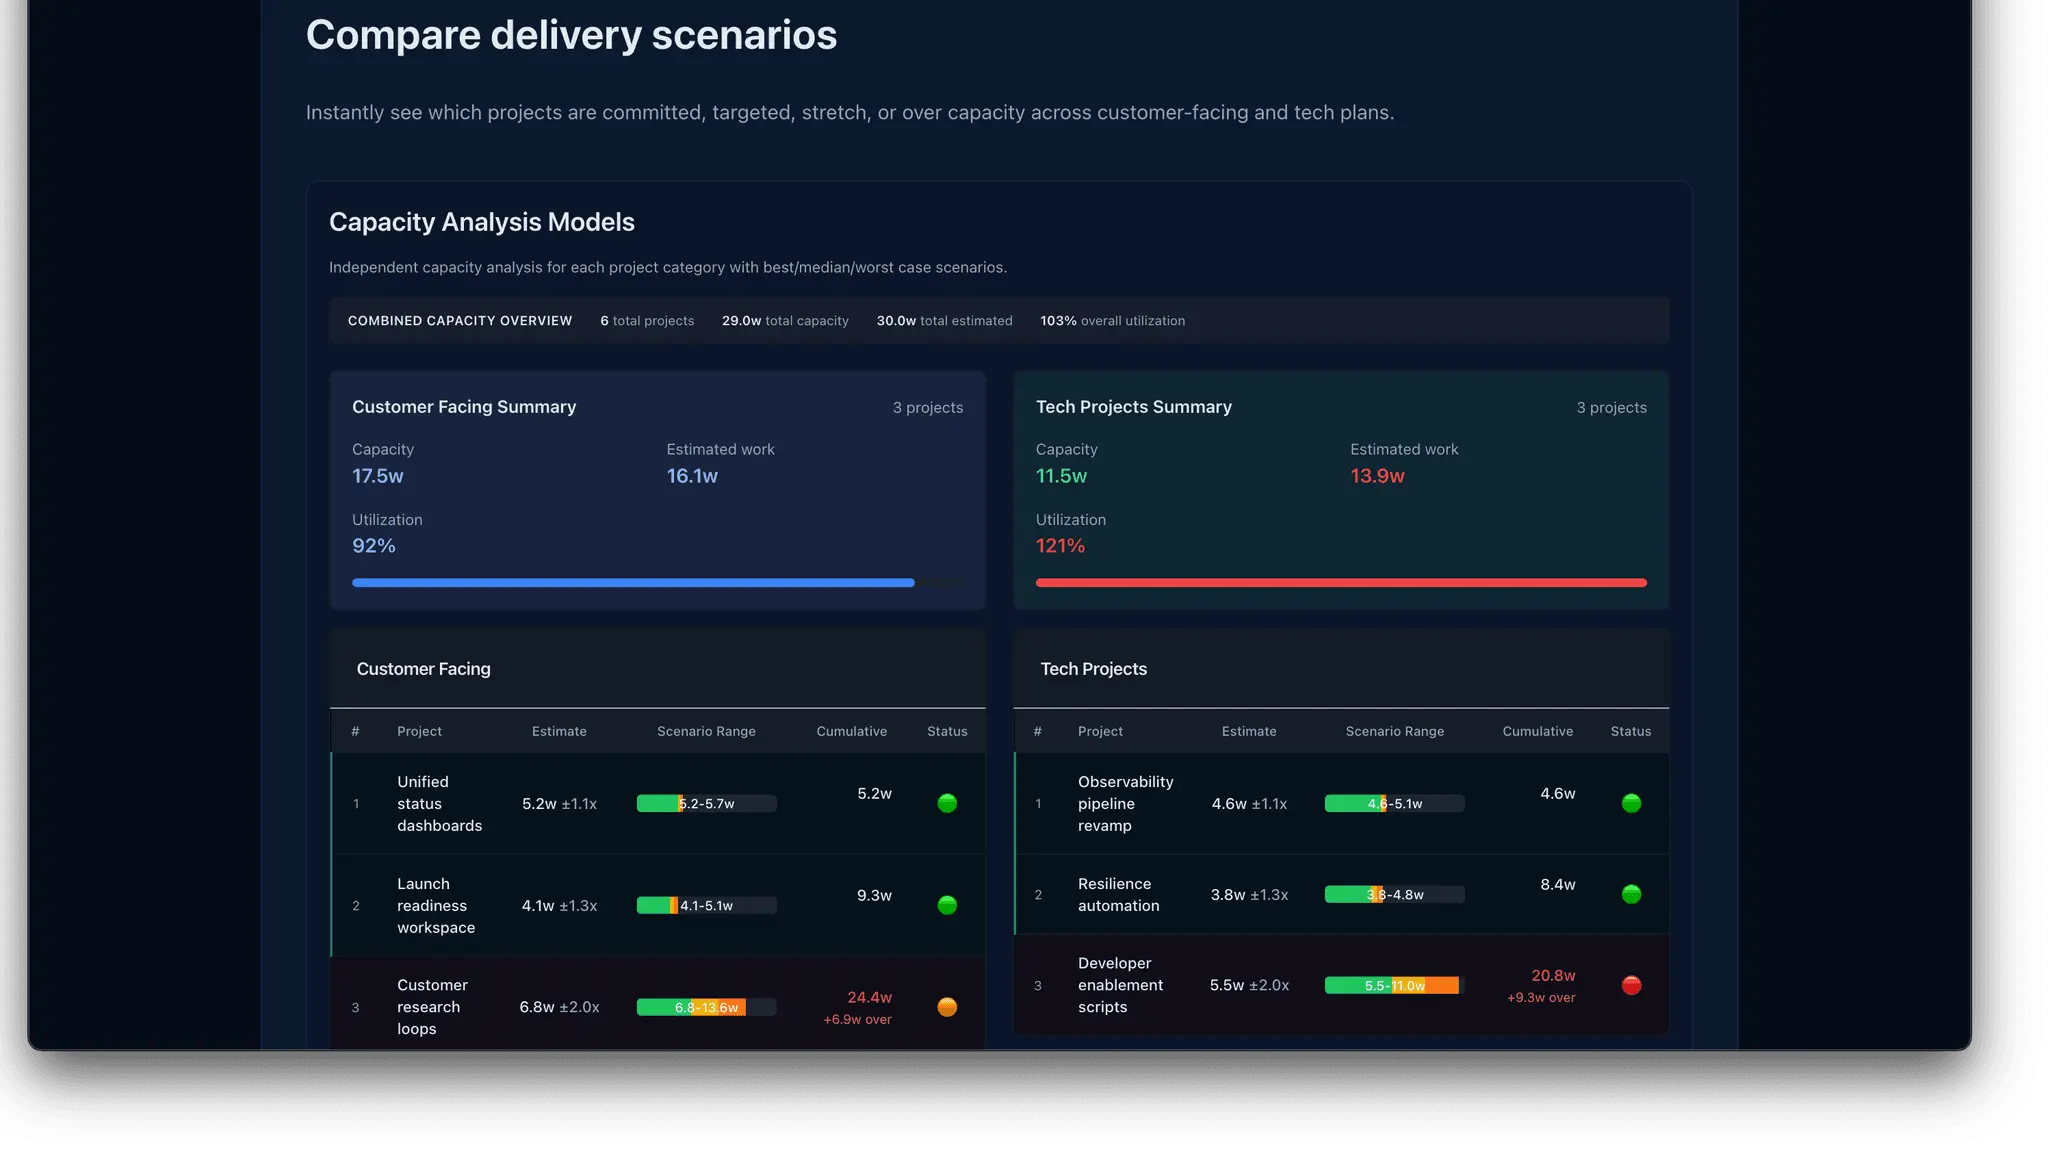The image size is (2048, 1152).
Task: Click the orange status dot for Customer research loops
Action: 947,1007
